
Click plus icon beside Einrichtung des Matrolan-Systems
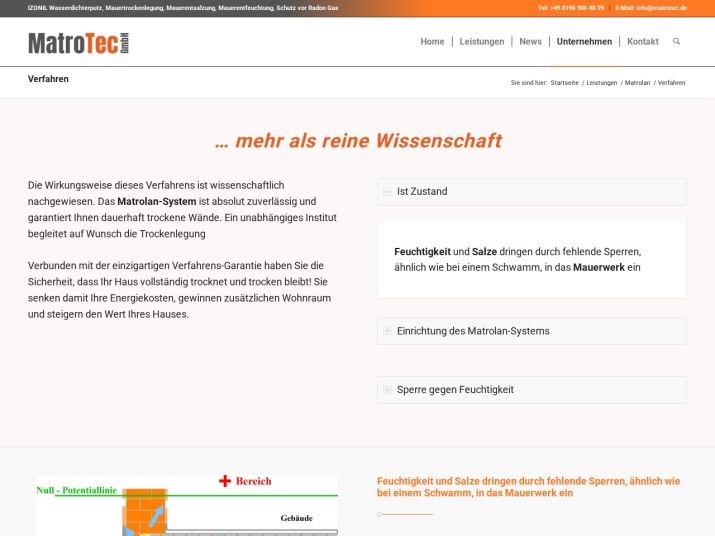coord(387,331)
